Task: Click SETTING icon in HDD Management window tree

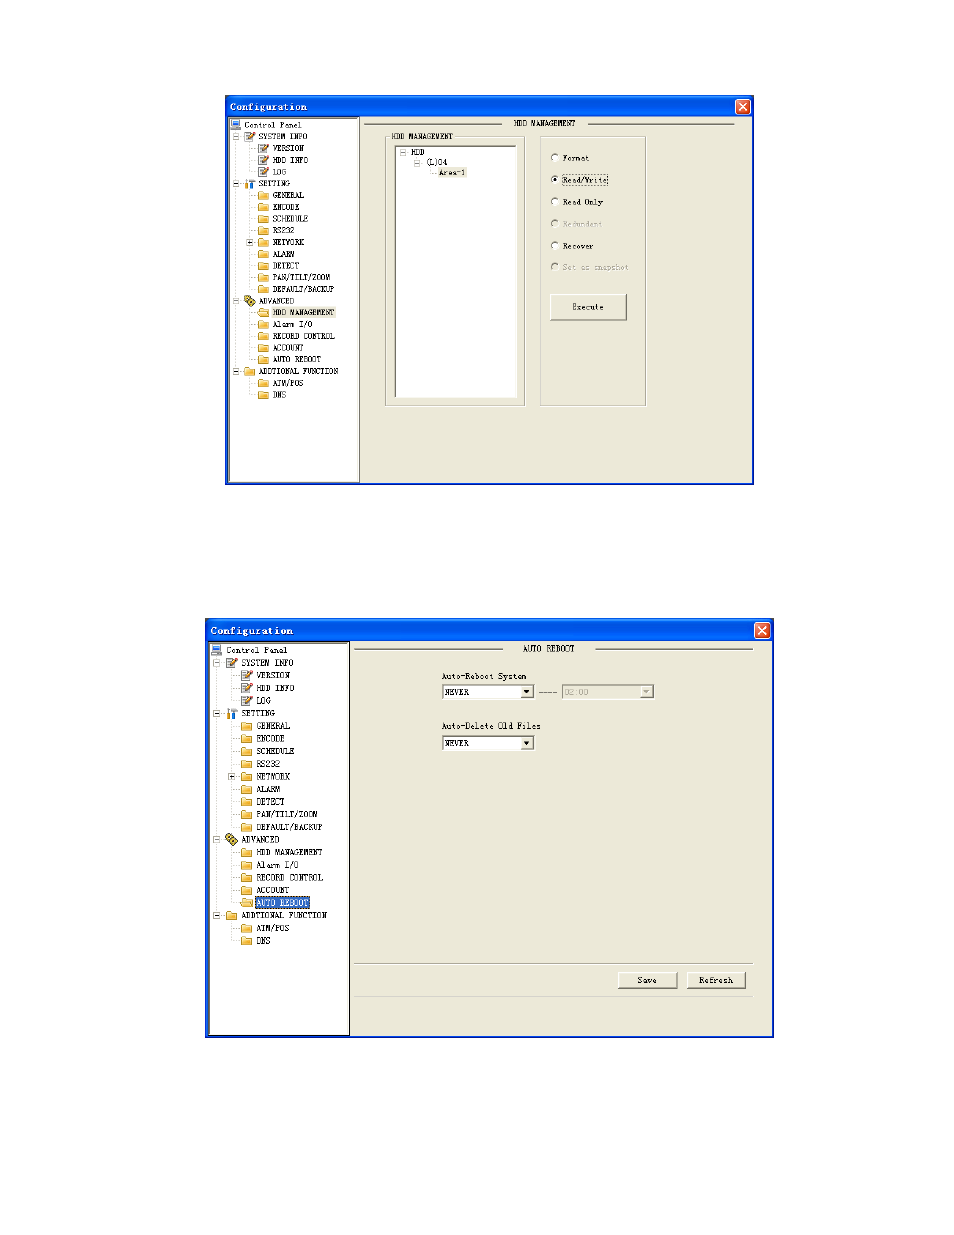Action: pos(250,184)
